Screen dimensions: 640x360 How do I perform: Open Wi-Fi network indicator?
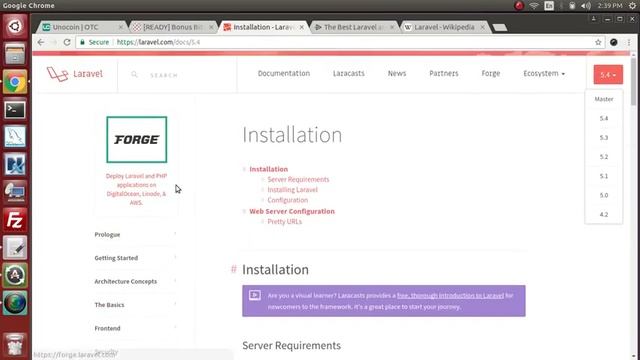coord(534,6)
